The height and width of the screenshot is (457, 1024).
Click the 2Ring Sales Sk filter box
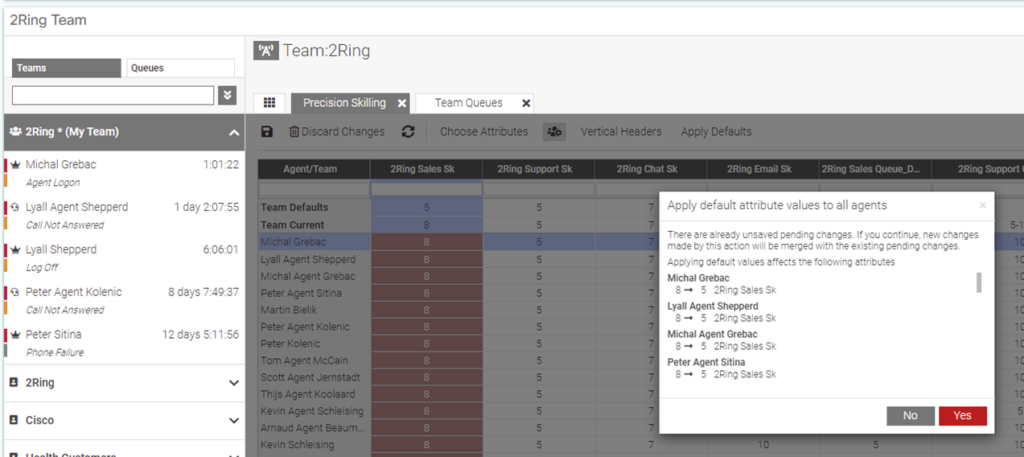pos(426,189)
